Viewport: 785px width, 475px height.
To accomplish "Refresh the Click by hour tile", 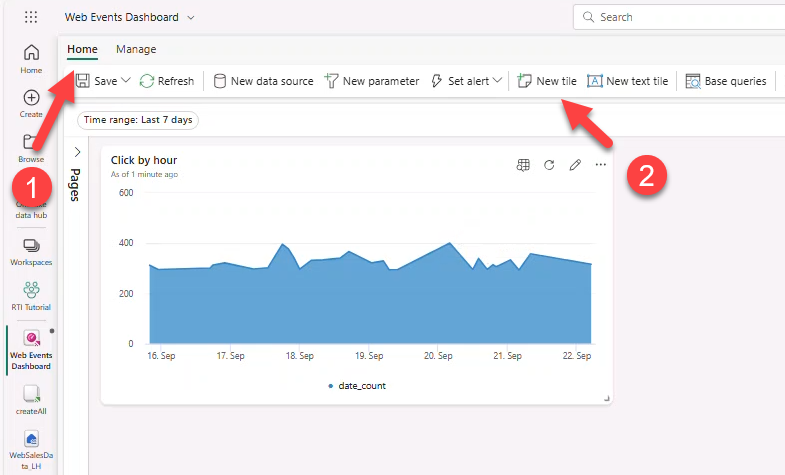I will click(x=549, y=165).
